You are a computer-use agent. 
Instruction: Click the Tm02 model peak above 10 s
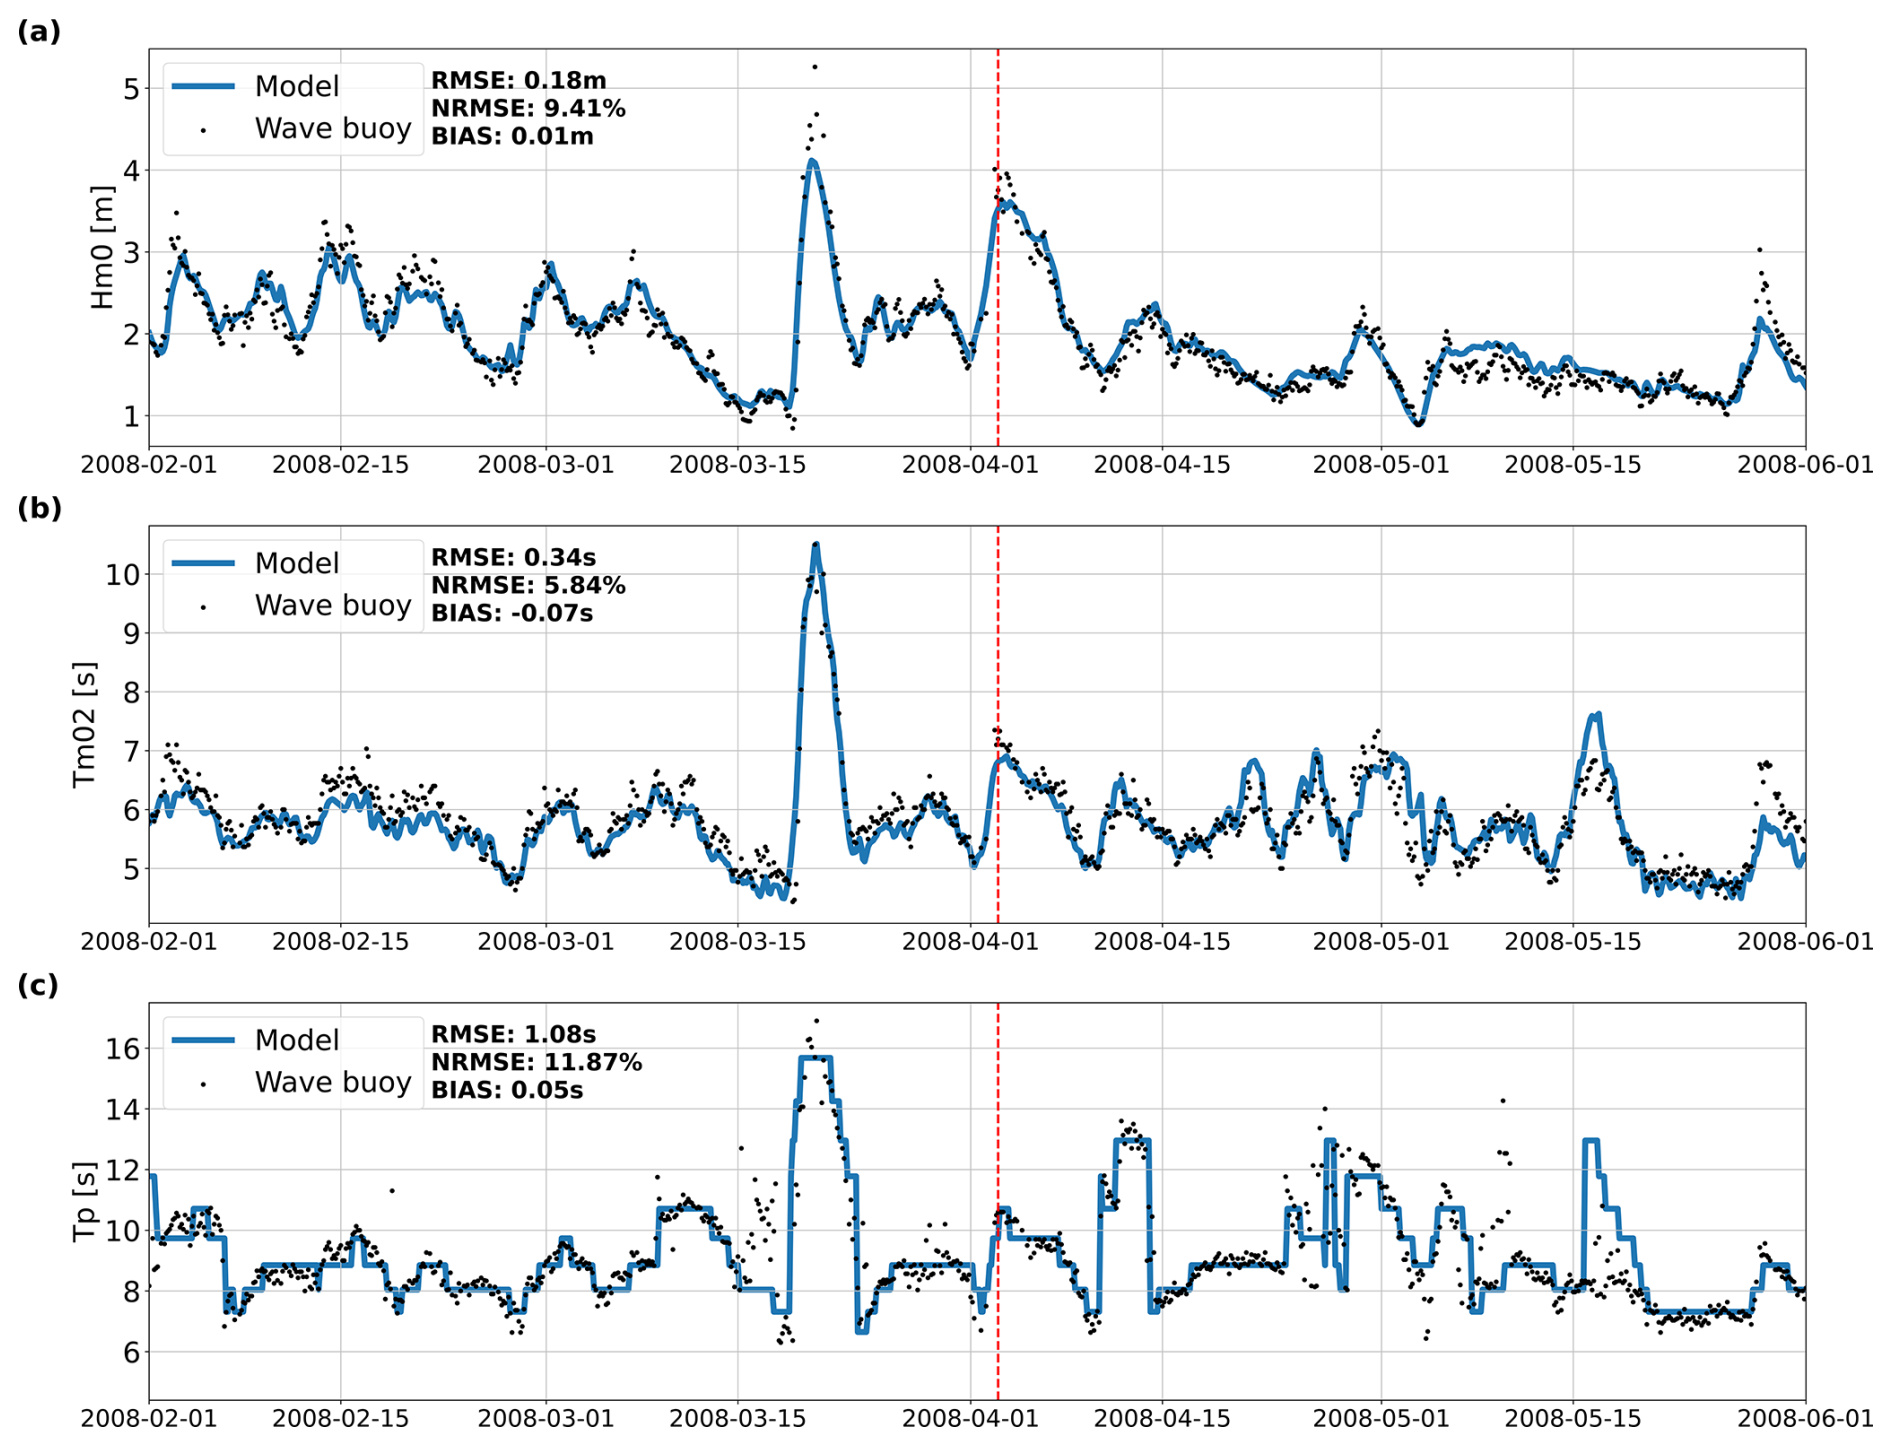816,546
